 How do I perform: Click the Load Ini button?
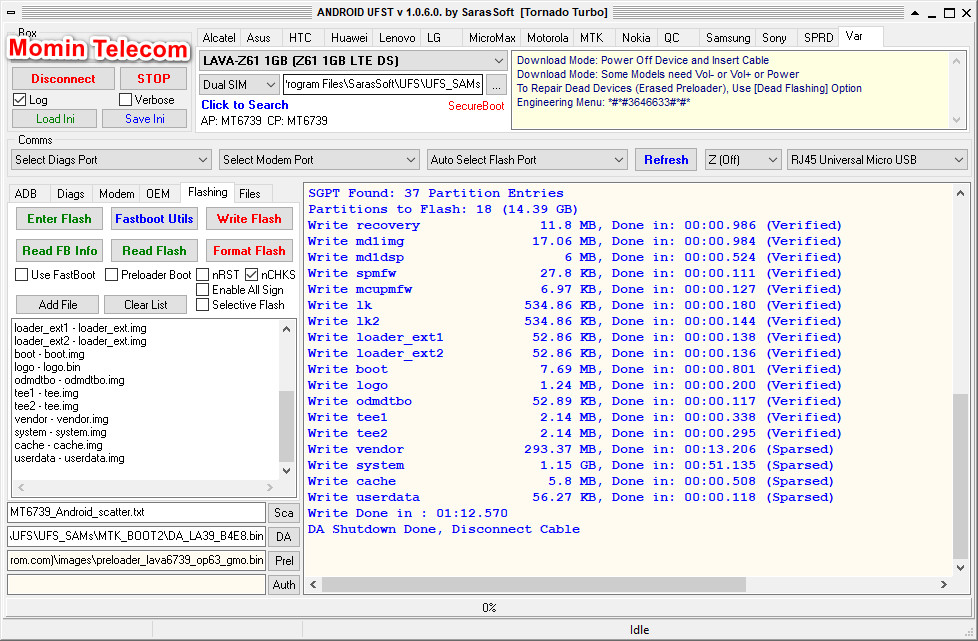[55, 118]
